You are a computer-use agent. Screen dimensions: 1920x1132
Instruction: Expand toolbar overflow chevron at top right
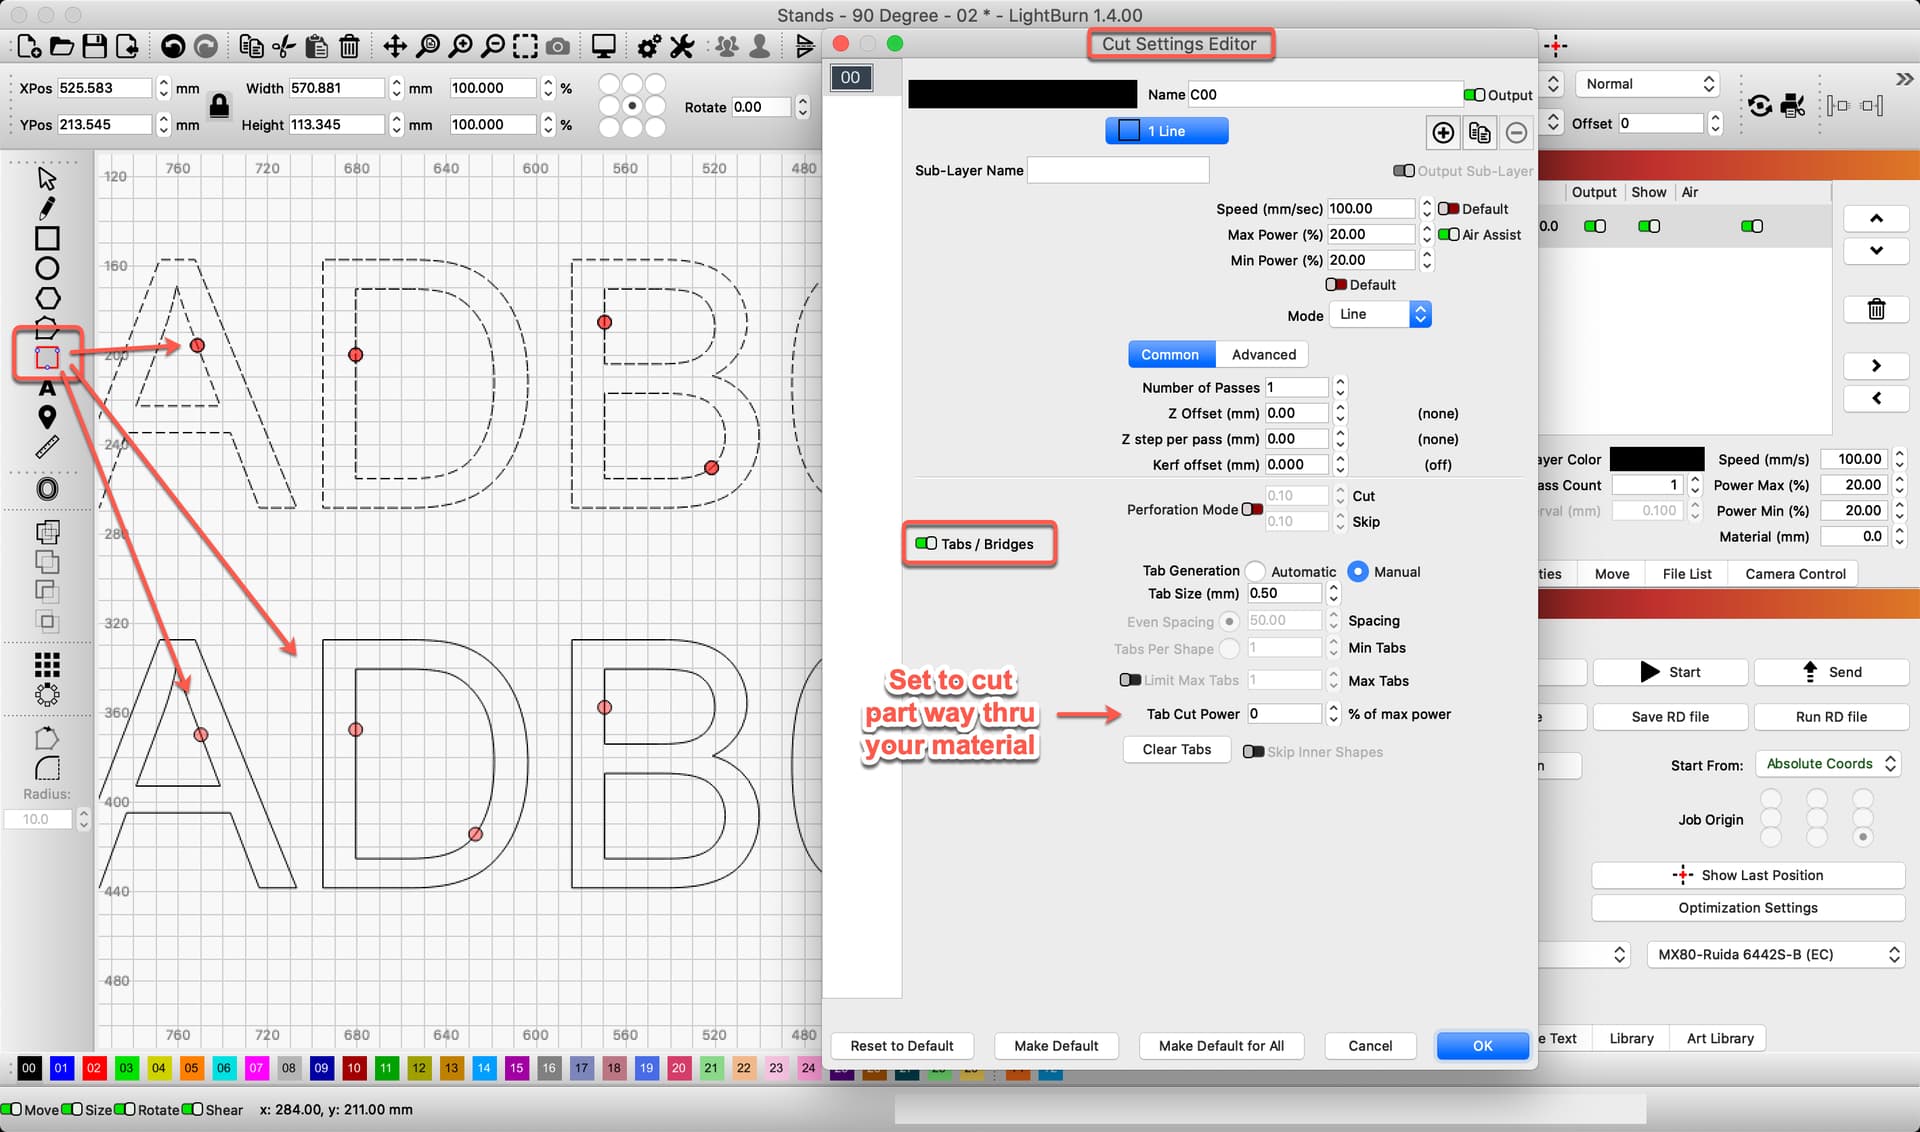1904,79
